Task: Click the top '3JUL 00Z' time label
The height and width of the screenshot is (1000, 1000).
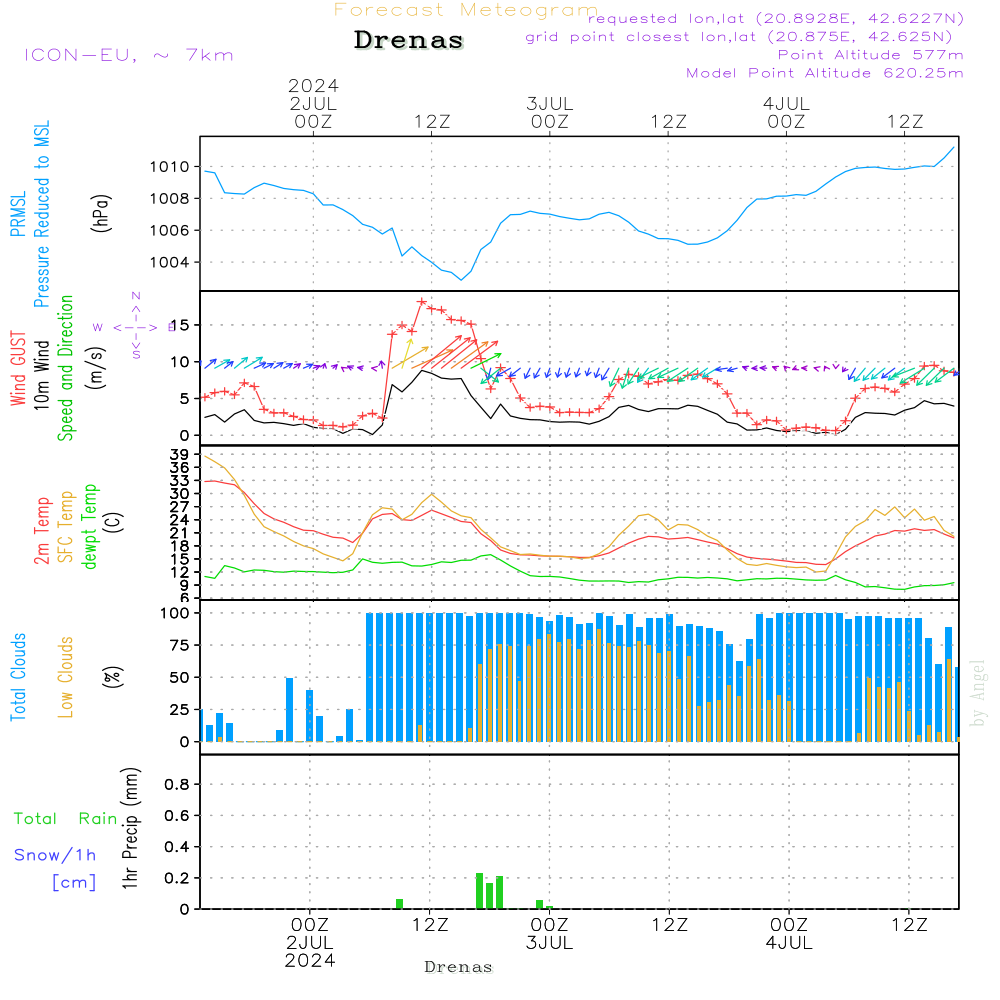Action: (x=549, y=112)
